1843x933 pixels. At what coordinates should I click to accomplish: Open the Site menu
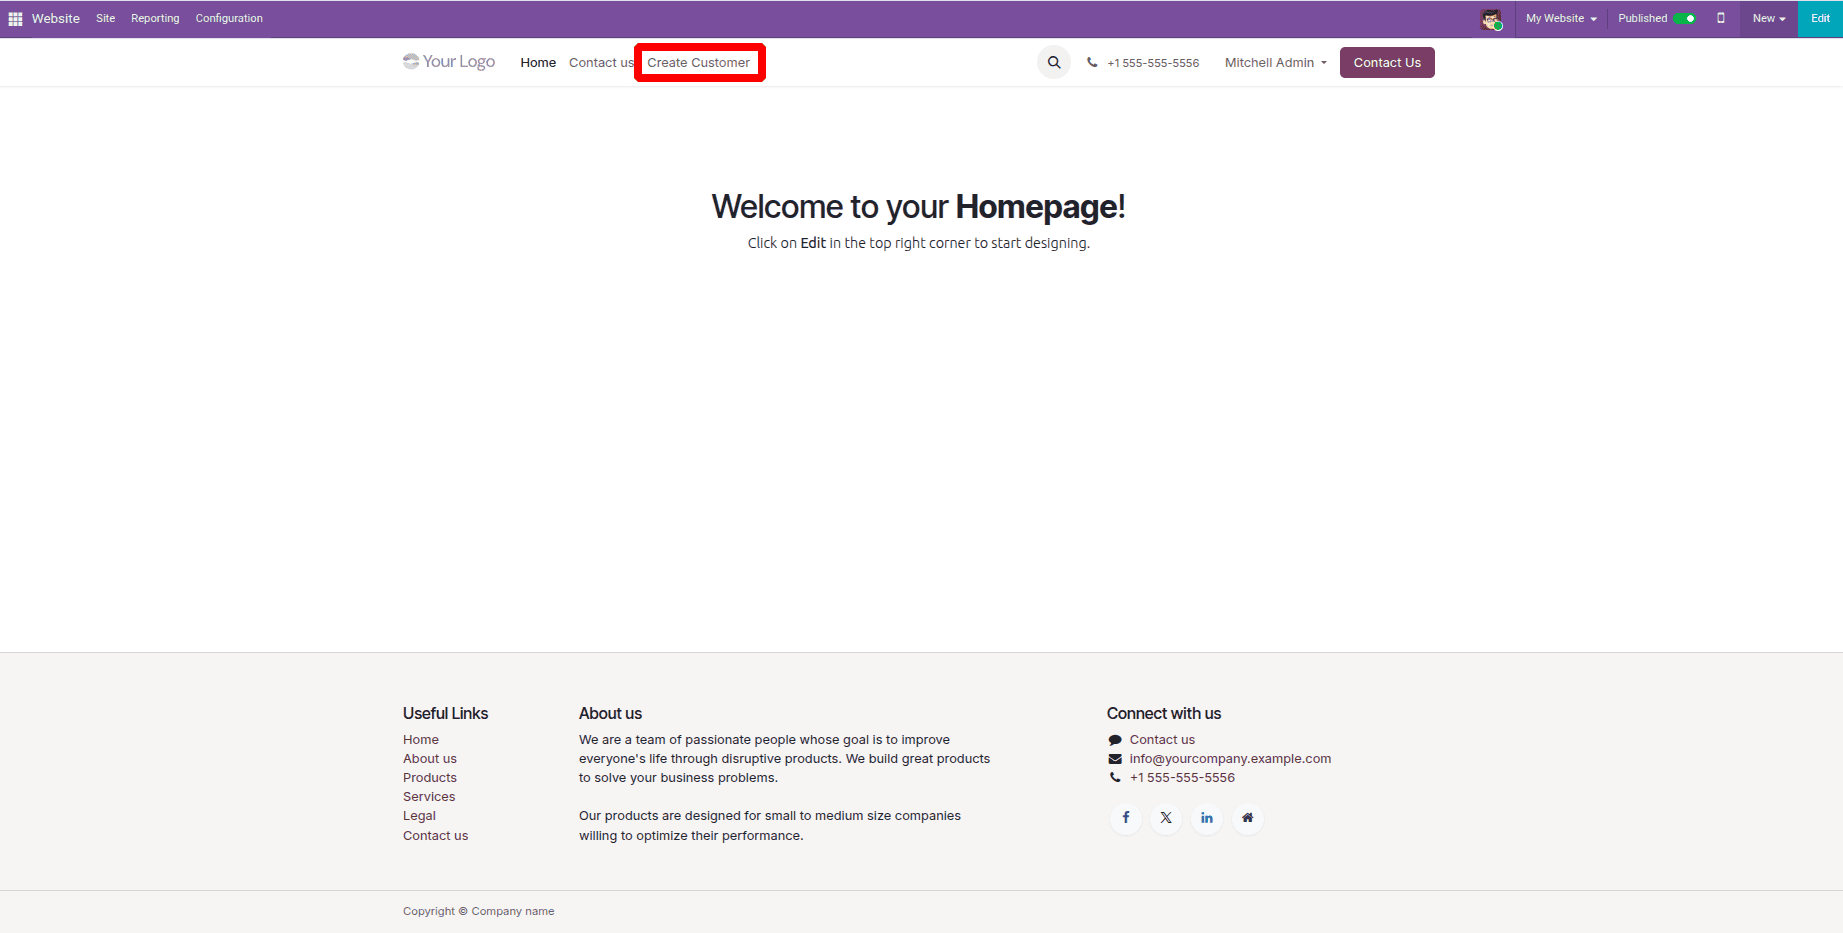[x=105, y=18]
